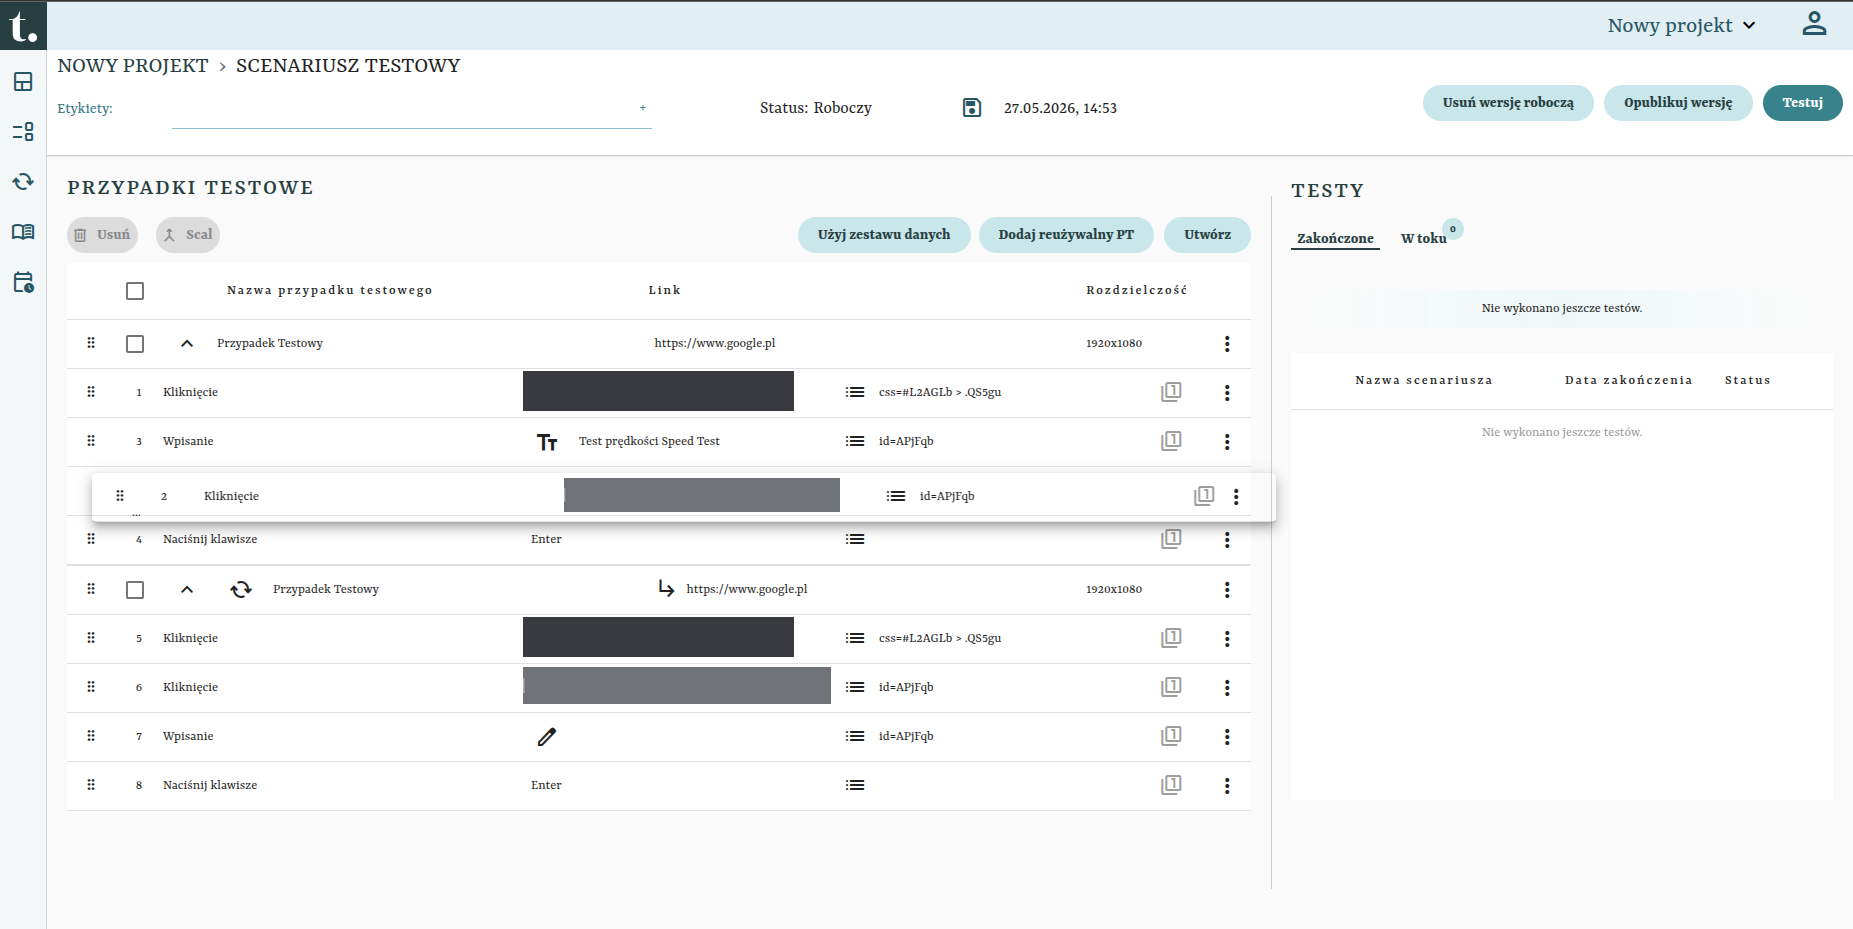Click duplicate icon in step 4 Naciśnij klawisze row
1853x929 pixels.
(x=1171, y=539)
